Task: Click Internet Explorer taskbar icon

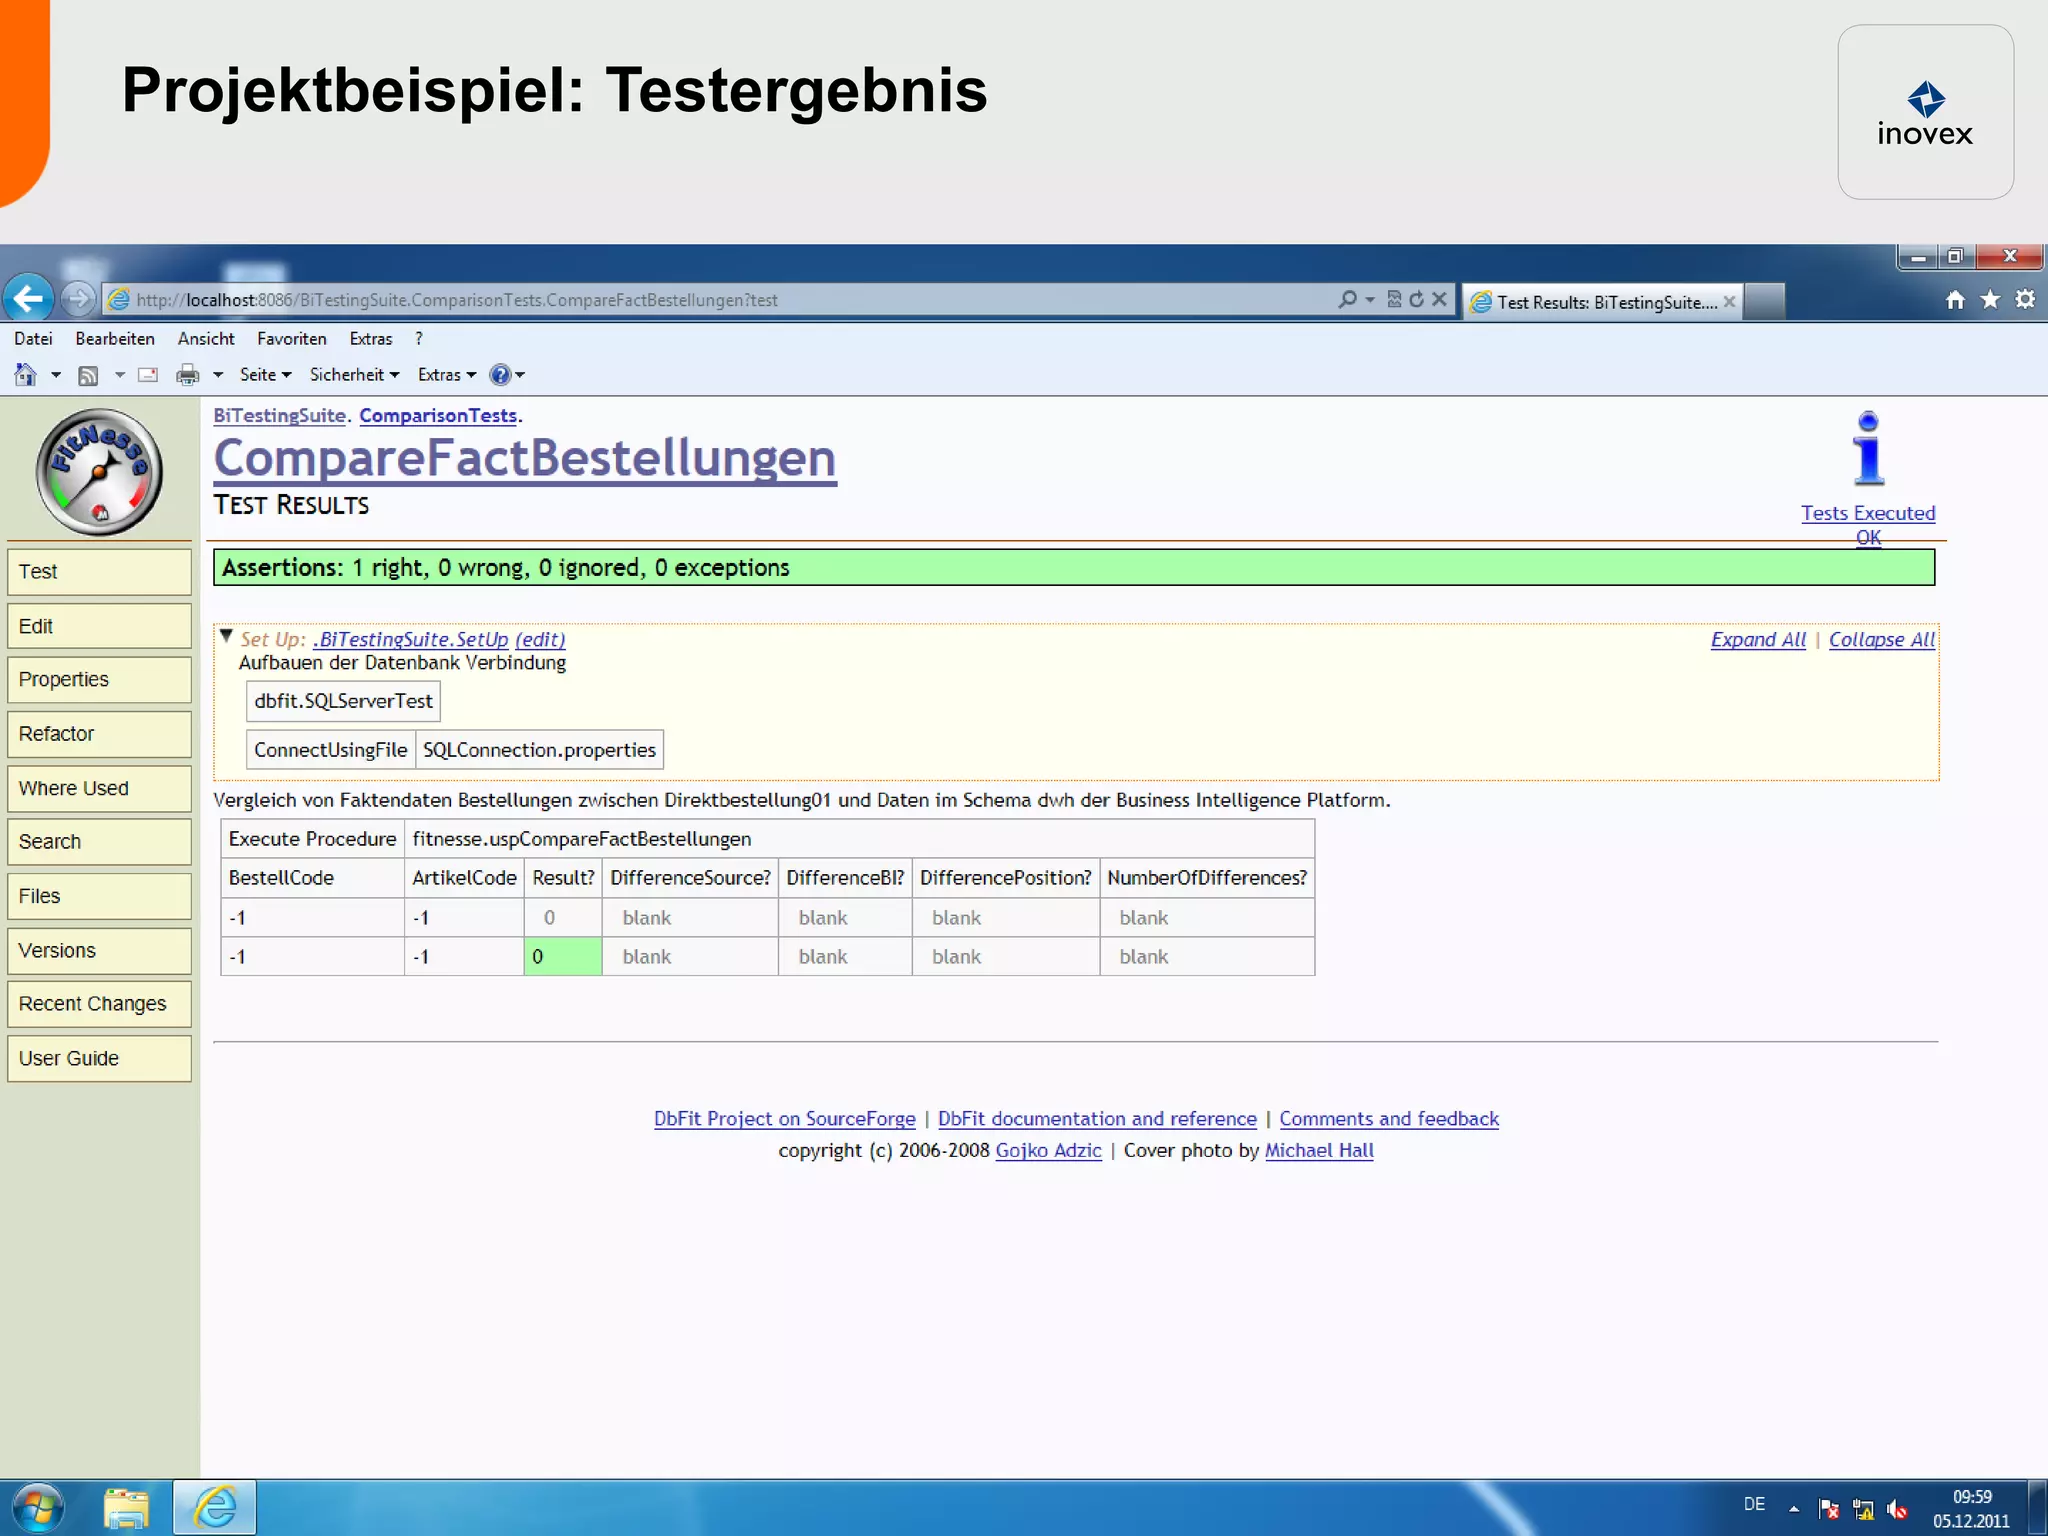Action: 215,1508
